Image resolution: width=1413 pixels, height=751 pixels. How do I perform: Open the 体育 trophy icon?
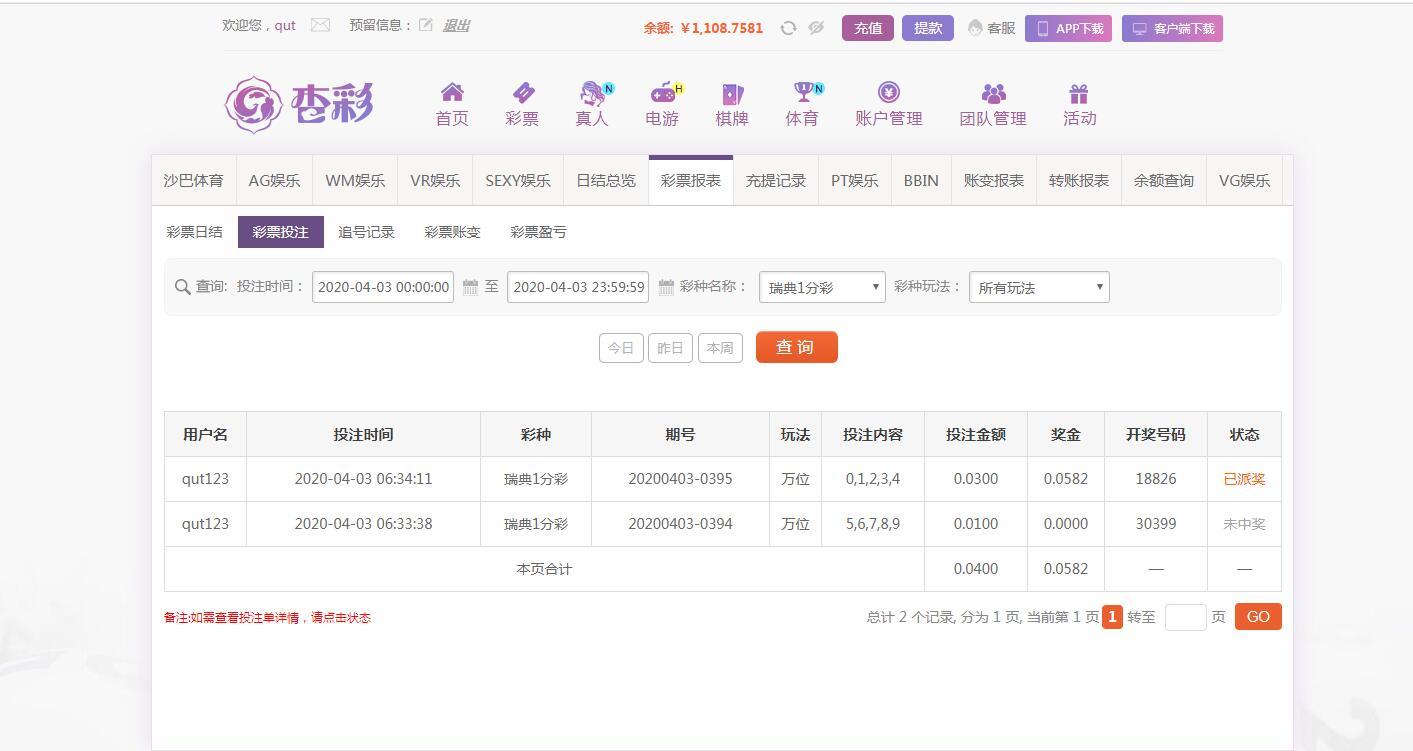[x=803, y=93]
